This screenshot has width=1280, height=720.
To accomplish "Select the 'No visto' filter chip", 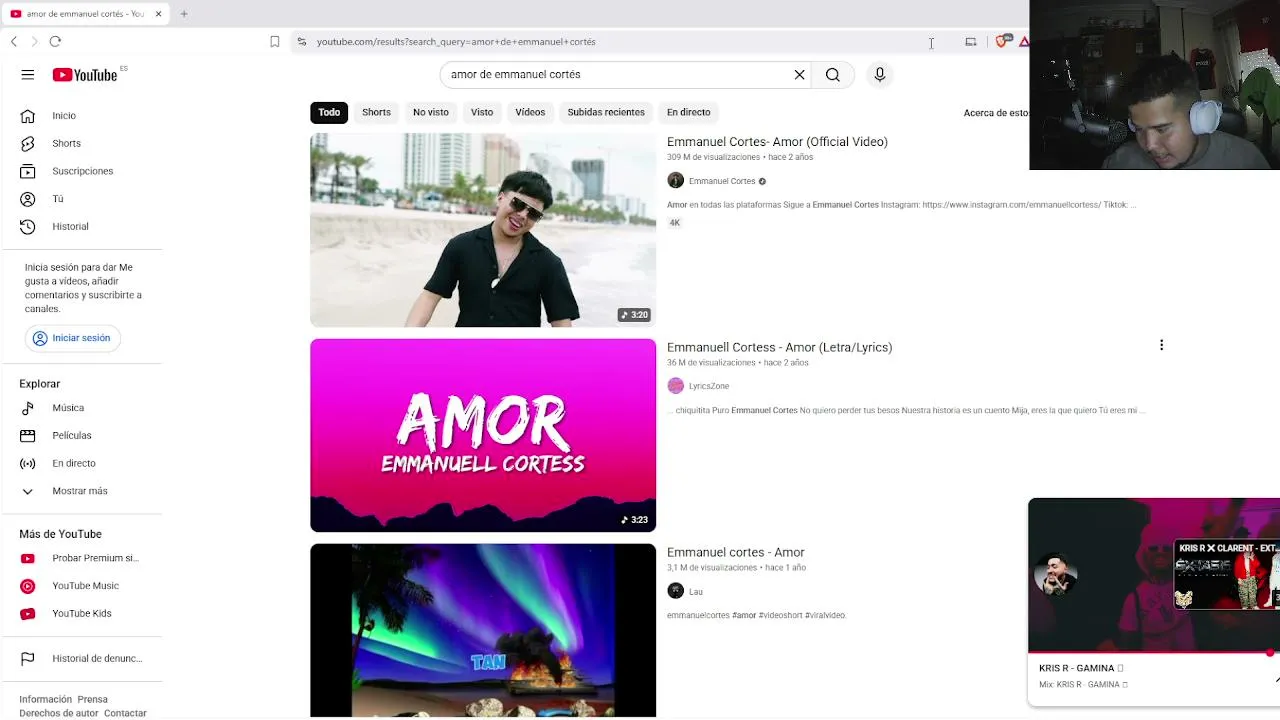I will tap(431, 112).
